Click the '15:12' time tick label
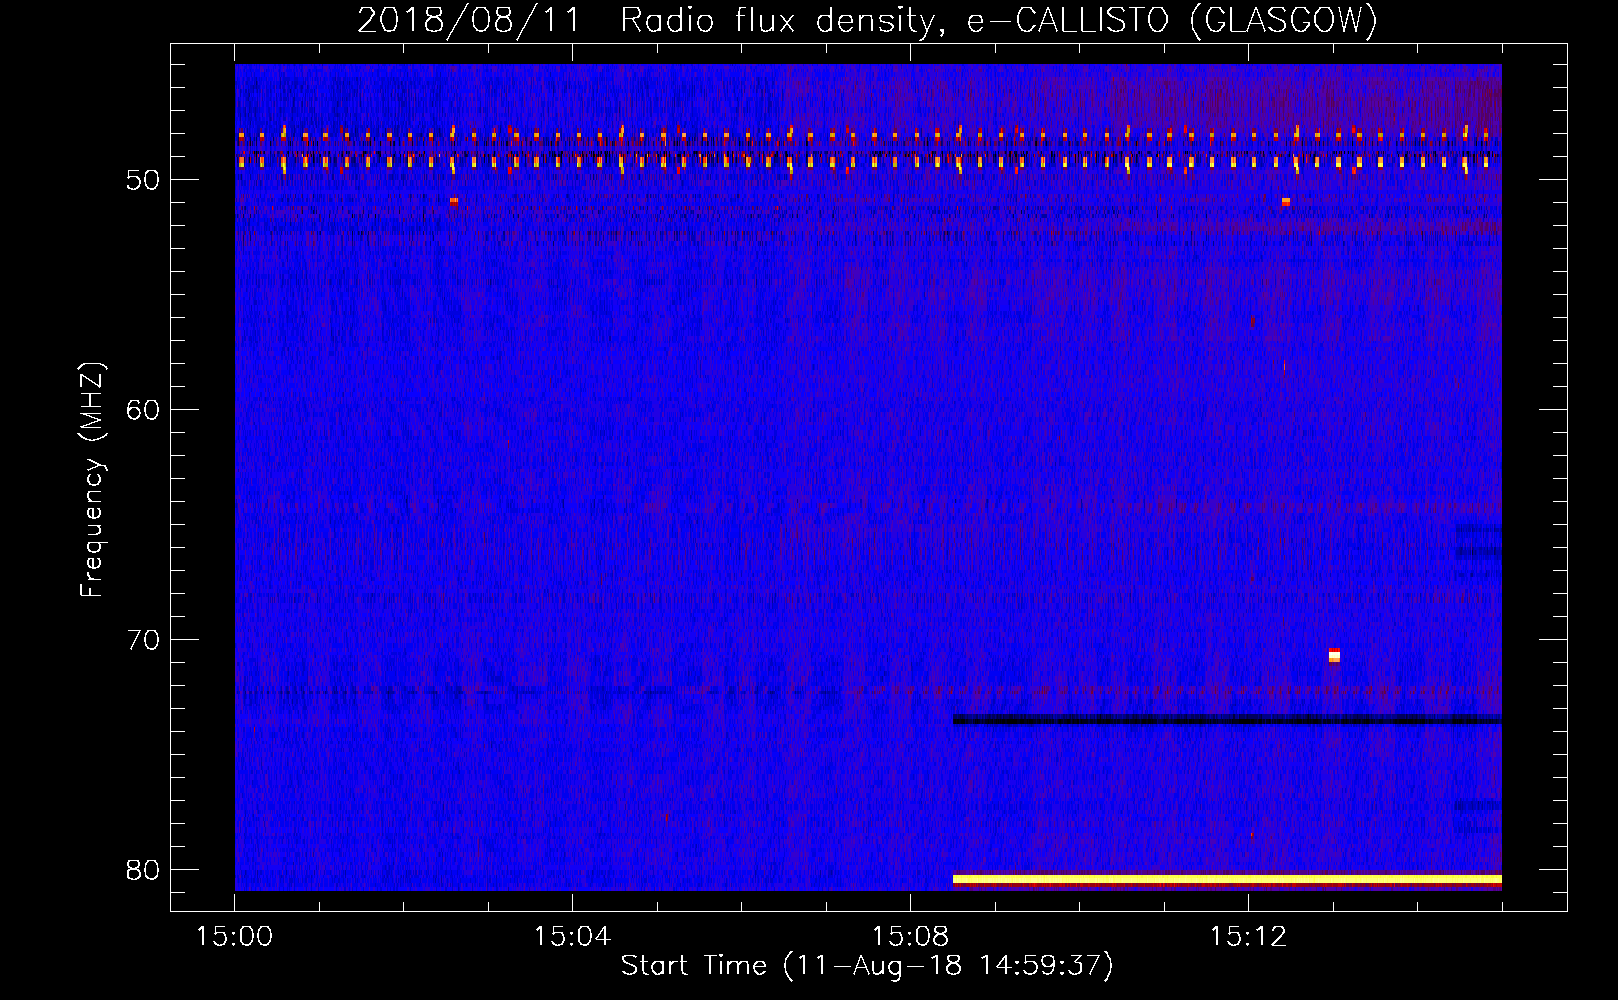 point(1247,936)
